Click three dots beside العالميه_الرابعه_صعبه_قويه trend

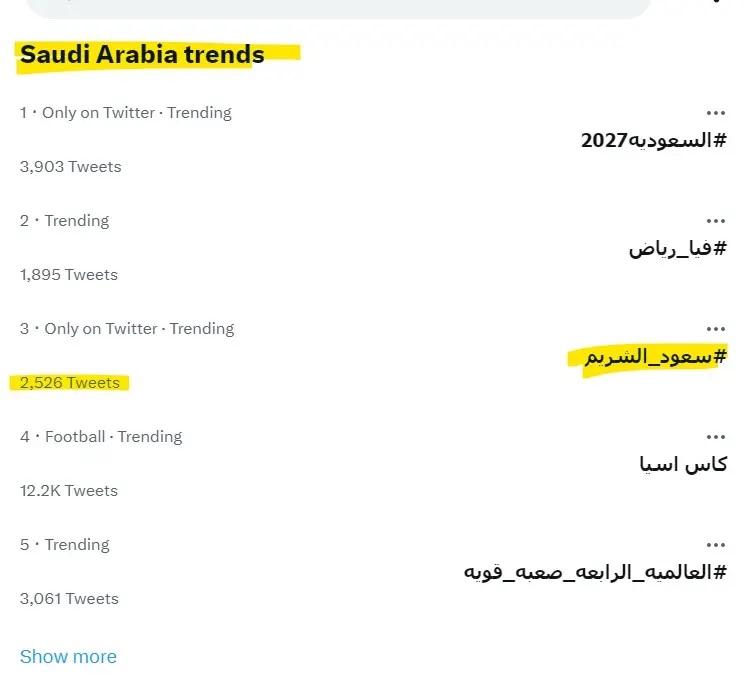(x=715, y=545)
